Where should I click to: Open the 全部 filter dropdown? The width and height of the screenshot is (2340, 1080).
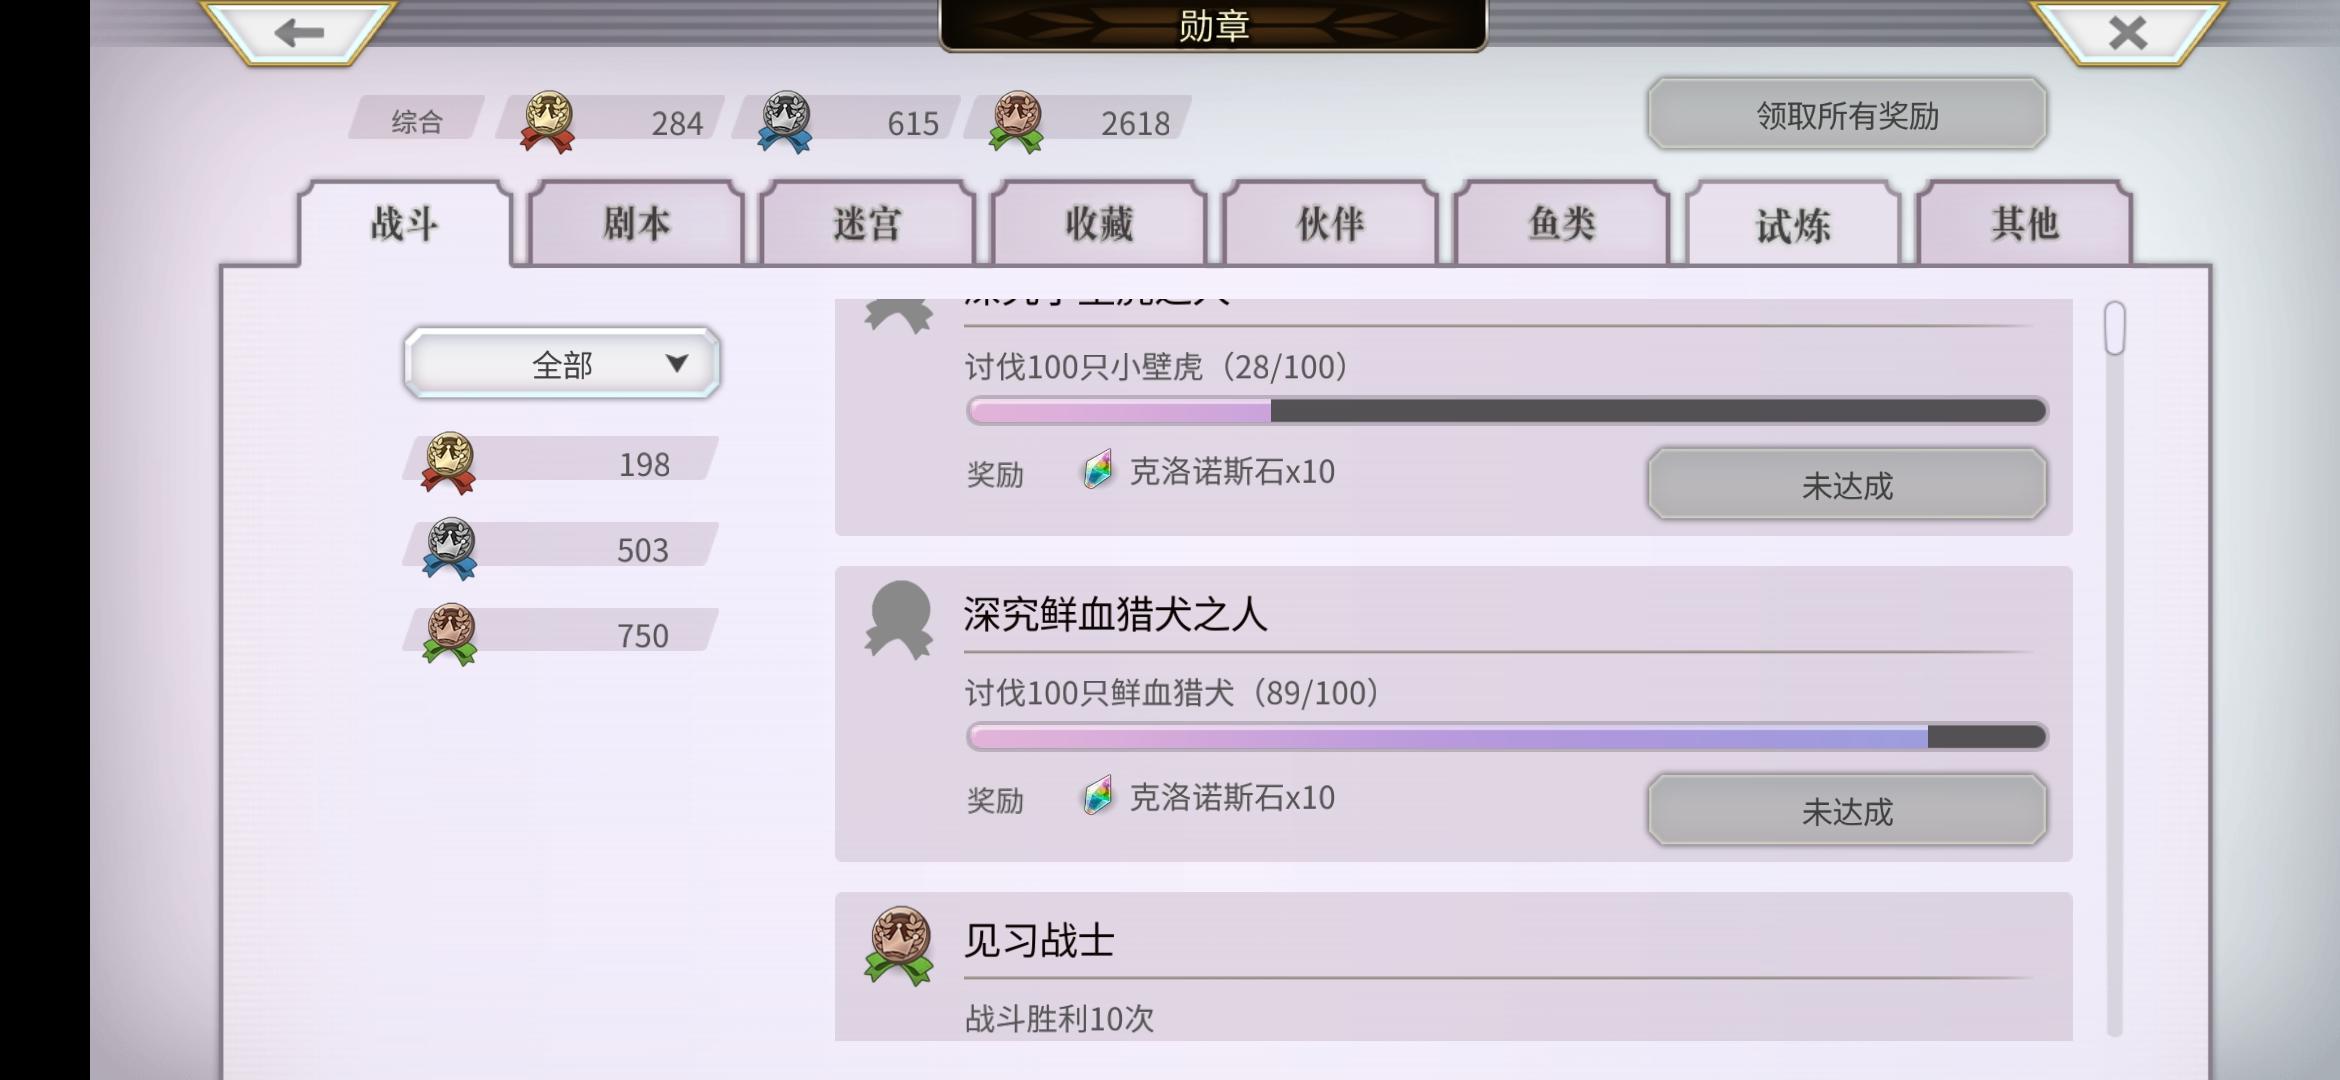pos(562,363)
